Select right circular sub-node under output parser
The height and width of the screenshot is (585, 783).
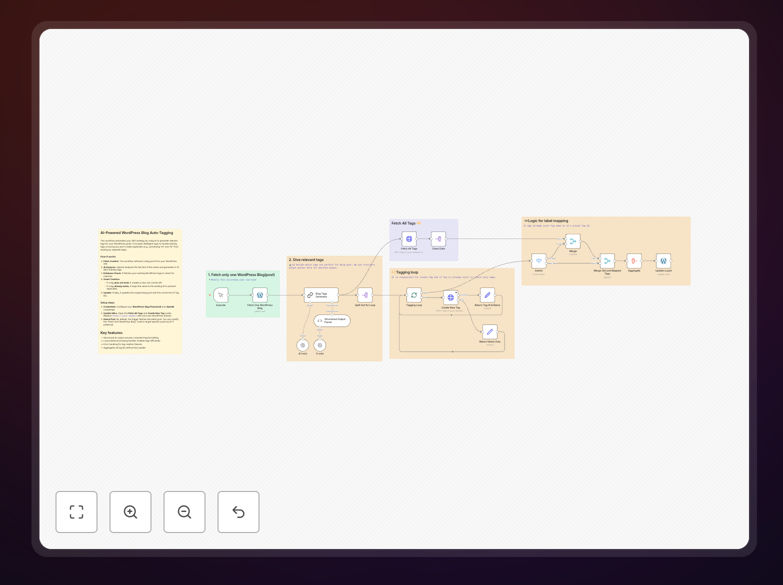(x=320, y=345)
